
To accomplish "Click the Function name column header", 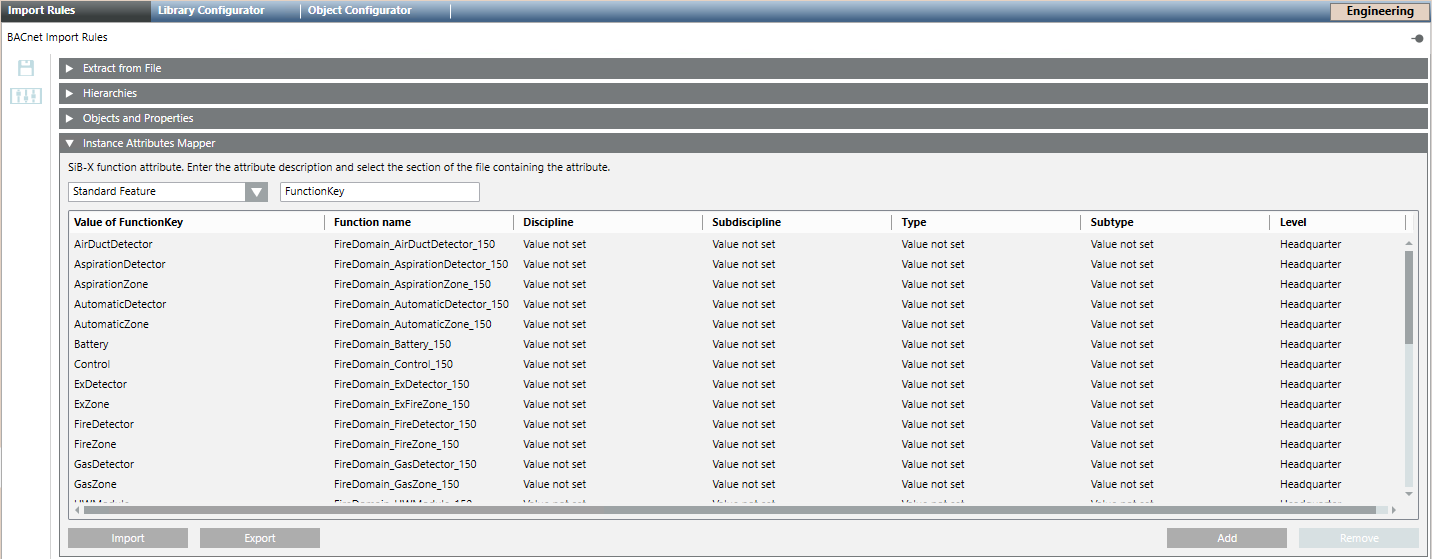I will (372, 222).
